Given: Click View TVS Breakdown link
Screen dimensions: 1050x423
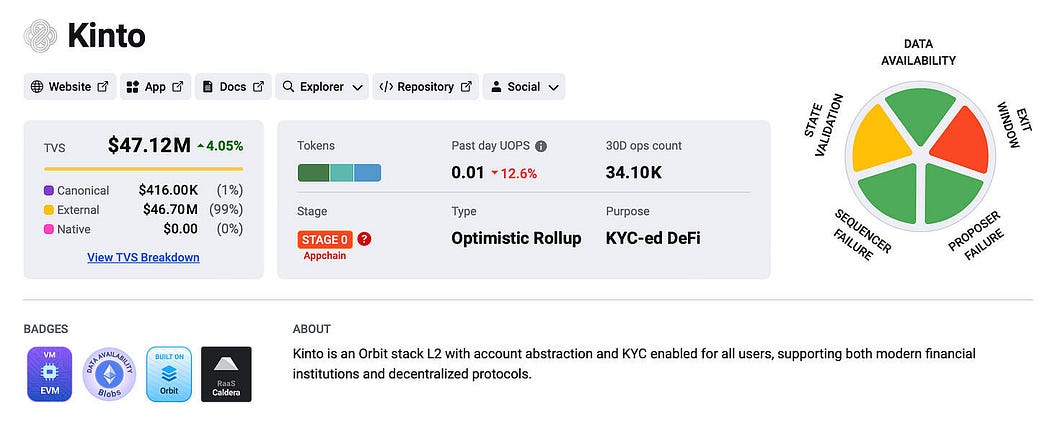Looking at the screenshot, I should (x=143, y=257).
